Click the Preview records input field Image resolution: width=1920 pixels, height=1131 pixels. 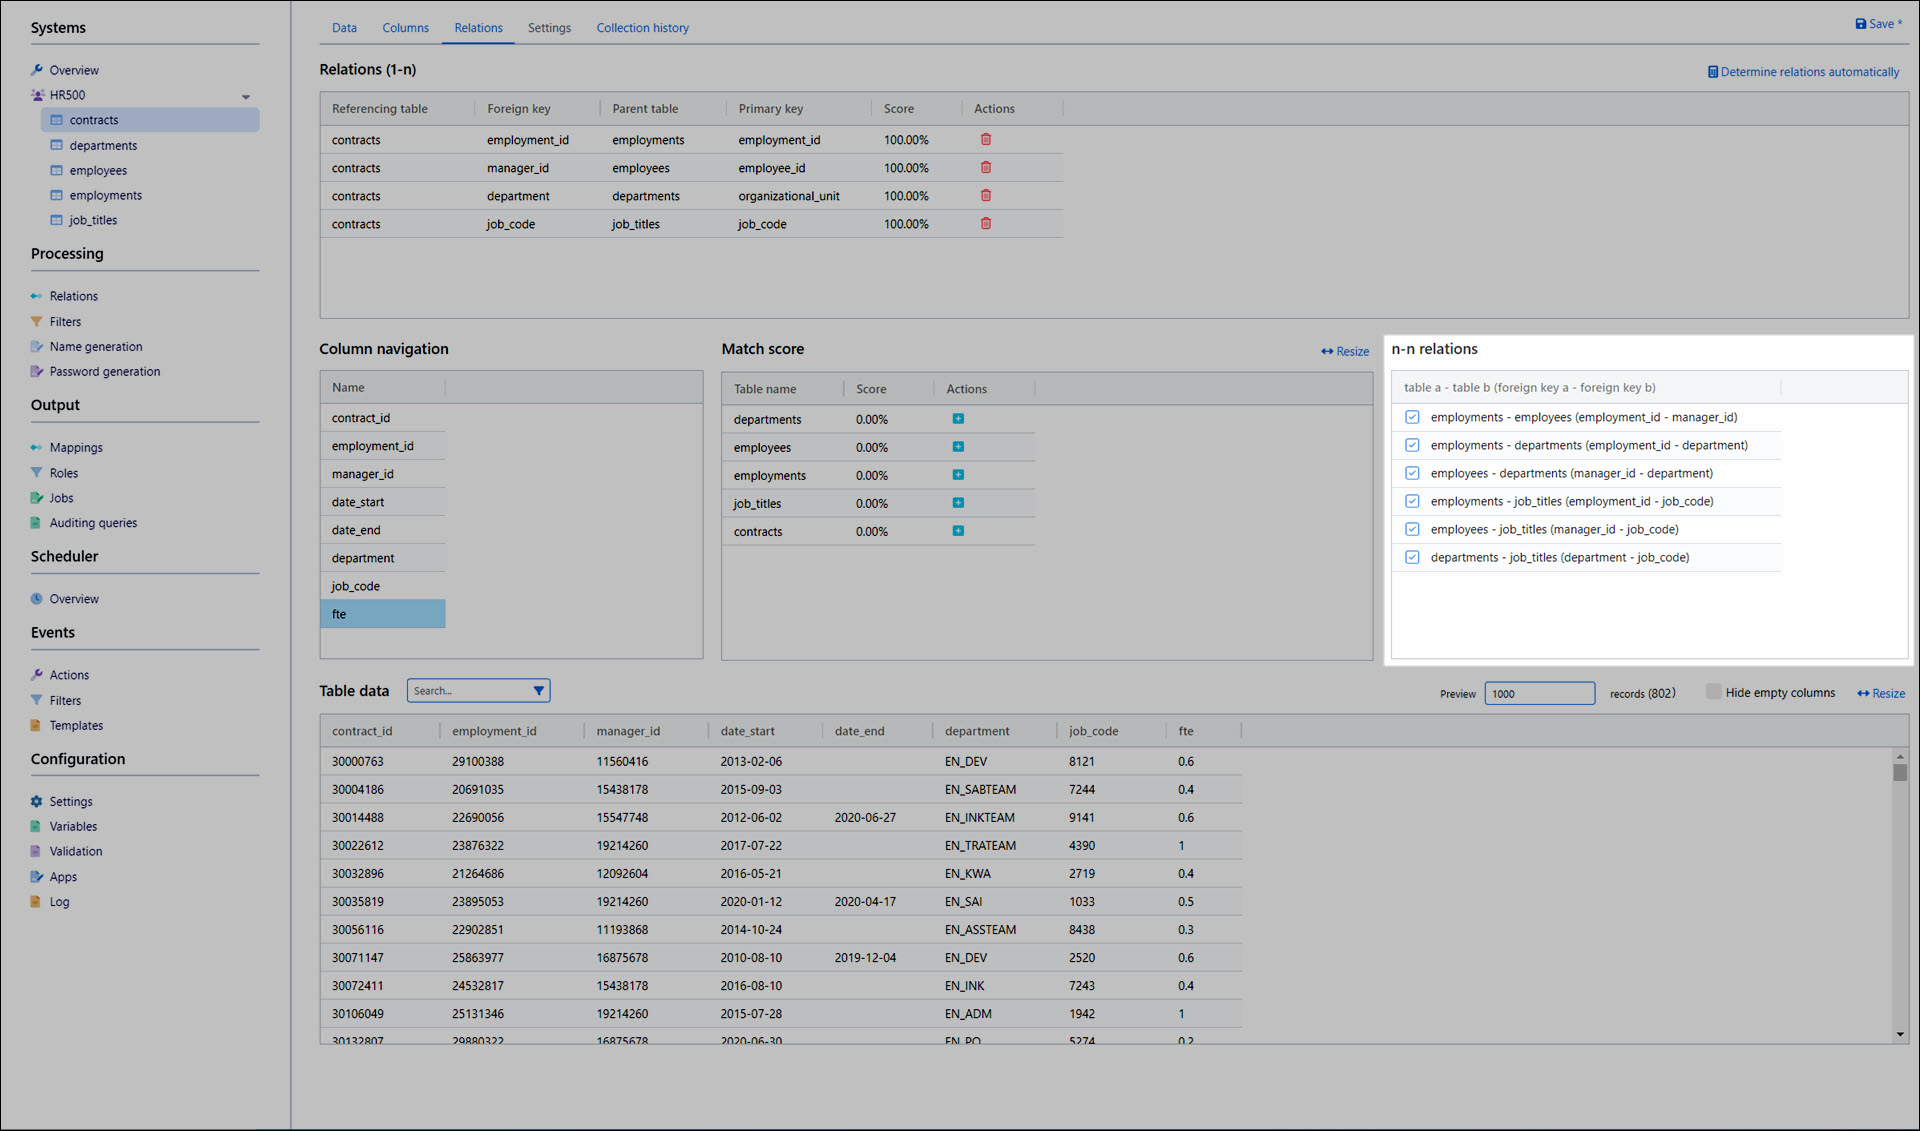pyautogui.click(x=1538, y=694)
